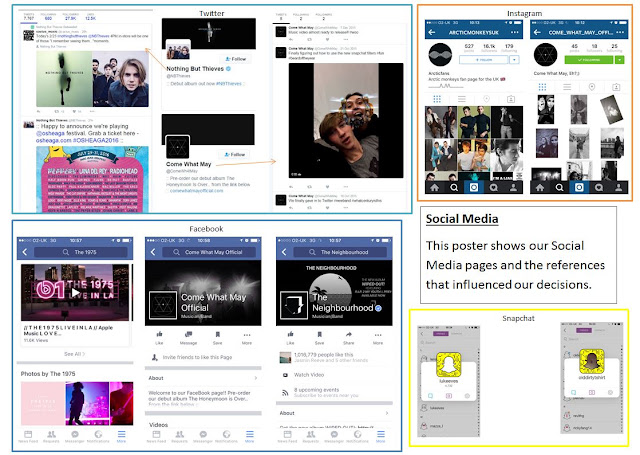Tap Home icon on ARCTICMONKEYSUK Instagram bar
Viewport: 640px width, 455px height.
click(435, 188)
